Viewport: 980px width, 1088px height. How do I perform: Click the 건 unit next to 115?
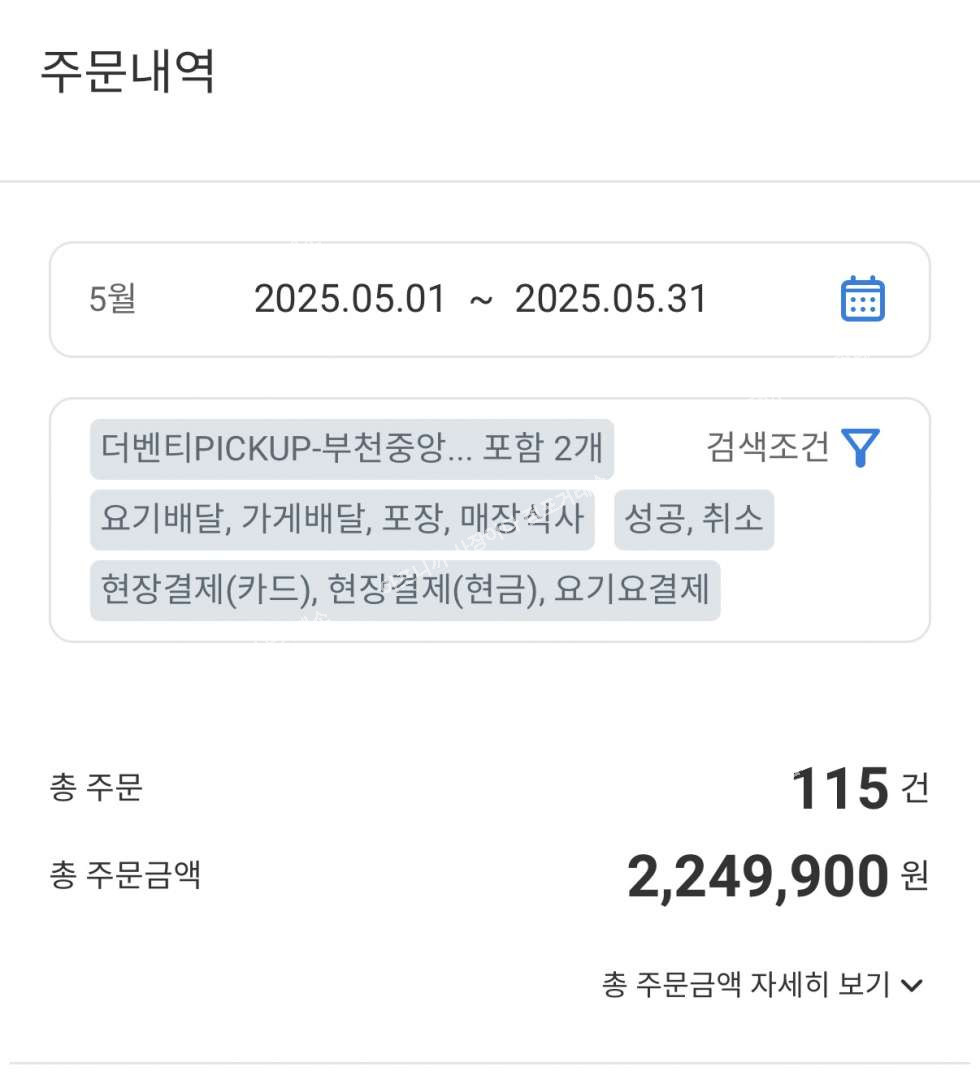(x=914, y=790)
